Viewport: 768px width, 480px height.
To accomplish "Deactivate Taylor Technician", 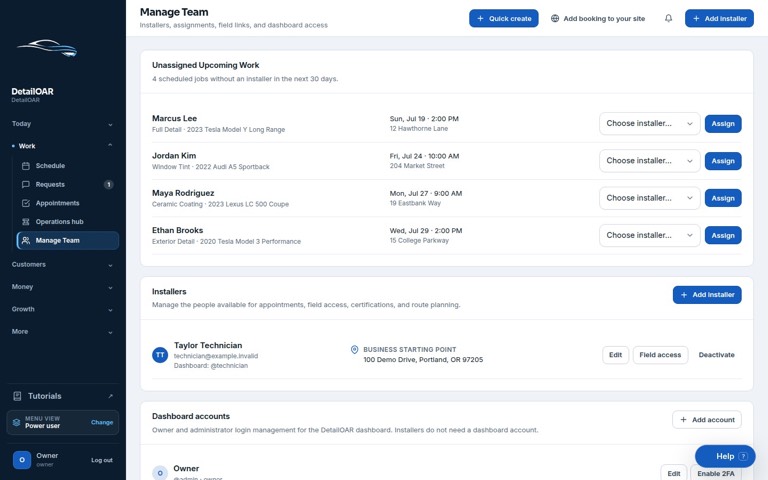I will point(716,355).
